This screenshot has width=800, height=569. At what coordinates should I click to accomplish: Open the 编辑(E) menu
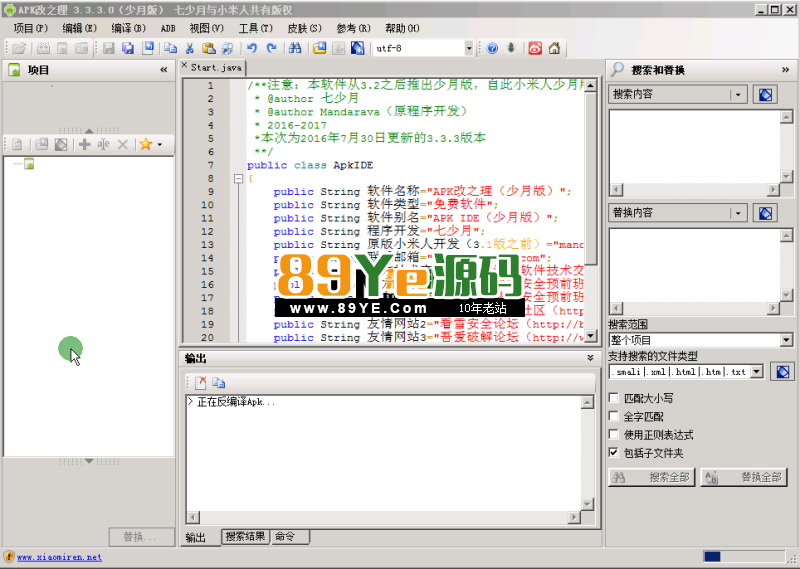[79, 28]
